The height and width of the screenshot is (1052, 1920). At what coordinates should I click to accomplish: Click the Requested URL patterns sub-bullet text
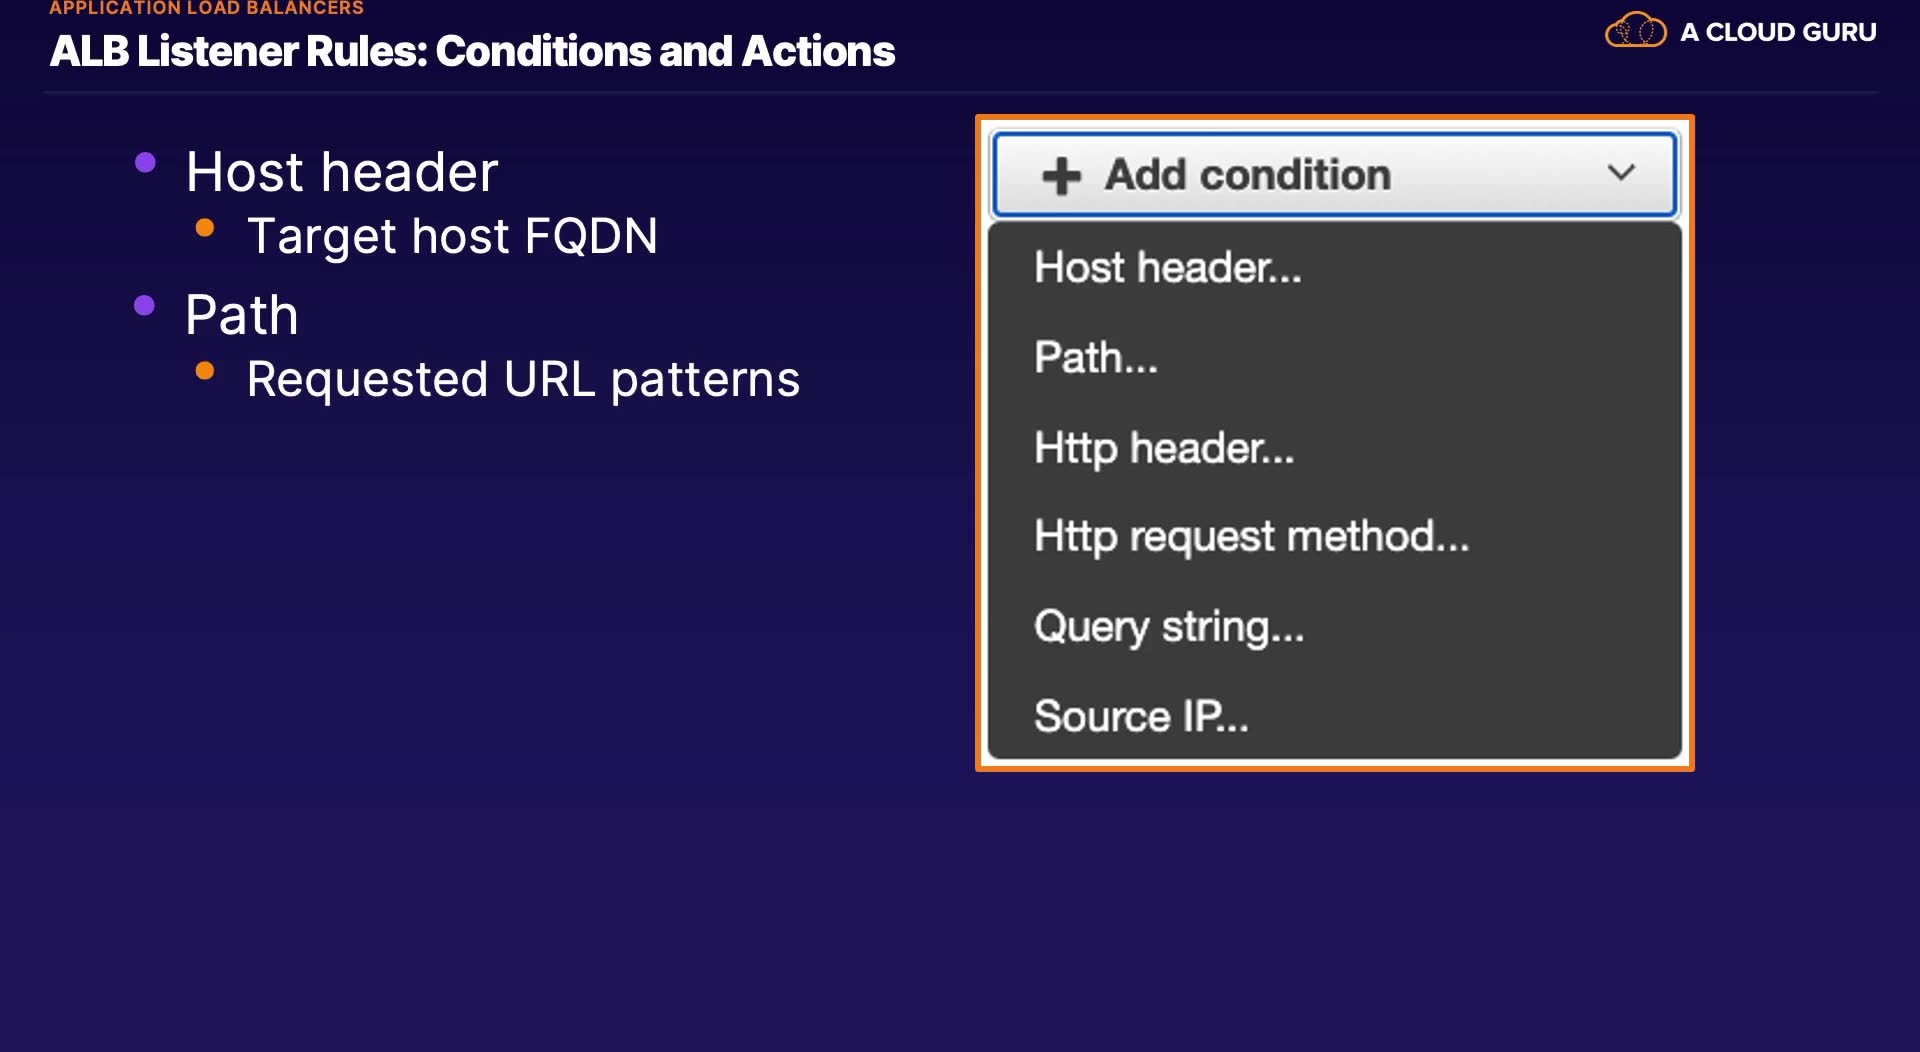pos(523,379)
